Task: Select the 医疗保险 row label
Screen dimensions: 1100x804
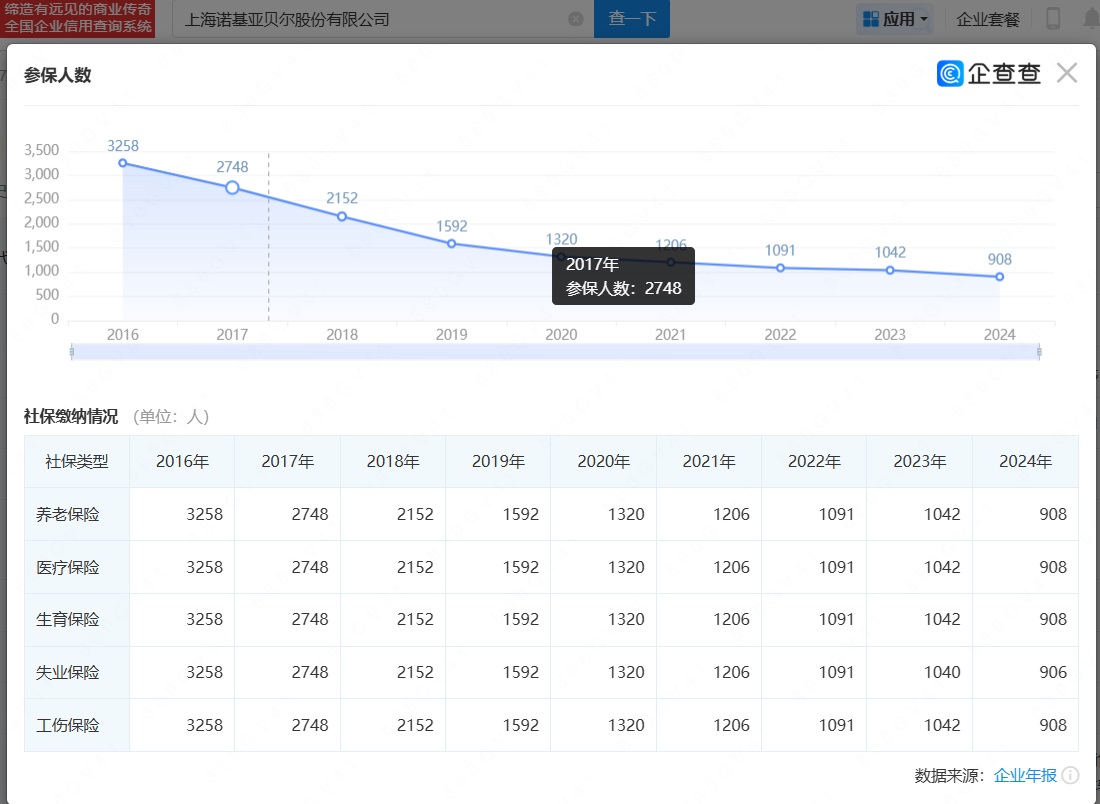Action: point(67,567)
